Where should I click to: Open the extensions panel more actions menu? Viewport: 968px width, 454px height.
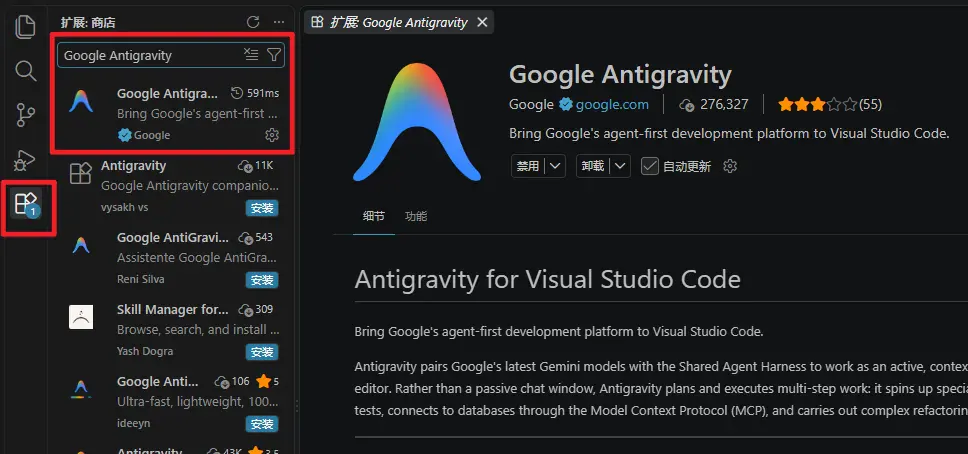[279, 22]
